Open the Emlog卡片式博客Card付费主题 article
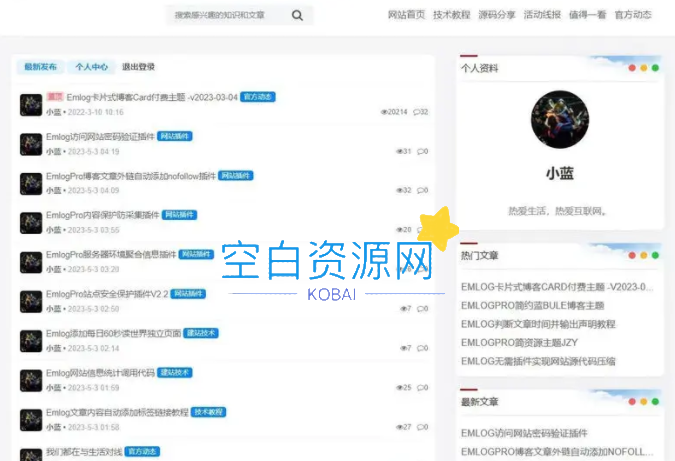This screenshot has width=675, height=461. pos(152,97)
